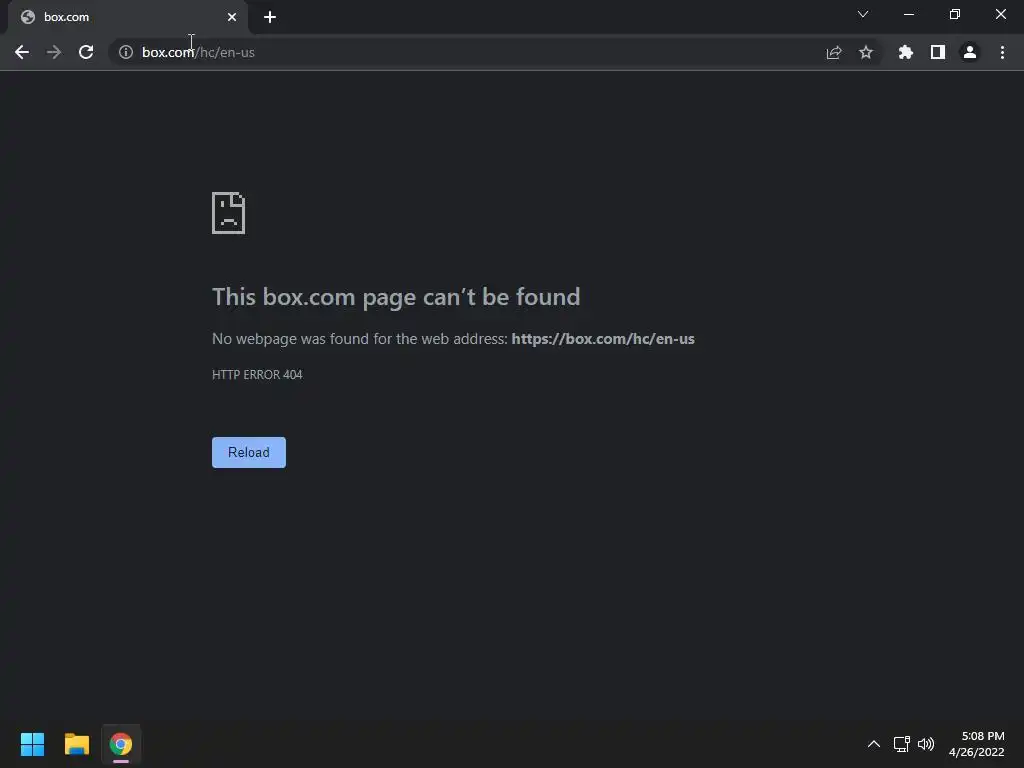
Task: Click the blue Reload button
Action: point(249,452)
